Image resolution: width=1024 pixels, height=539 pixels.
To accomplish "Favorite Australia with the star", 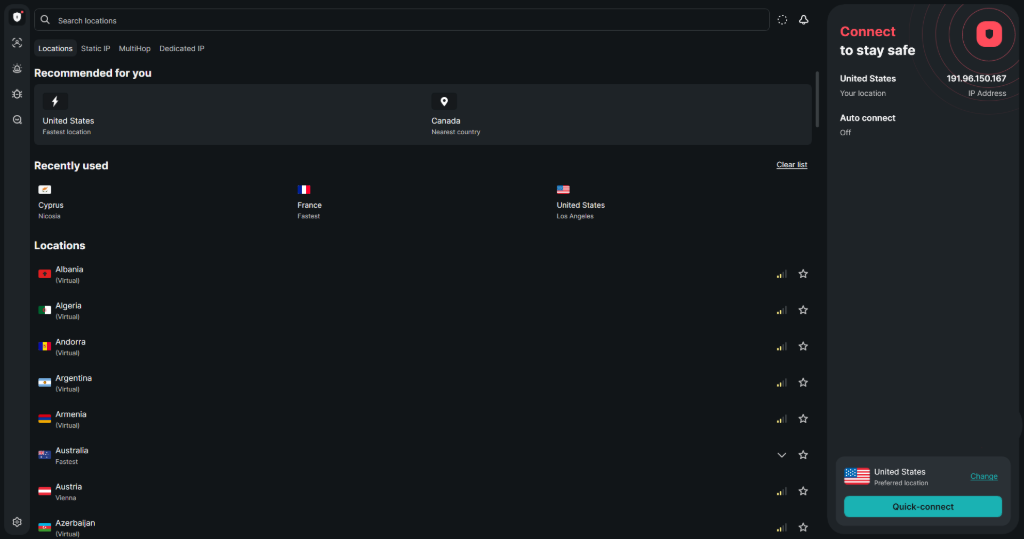I will [x=803, y=455].
